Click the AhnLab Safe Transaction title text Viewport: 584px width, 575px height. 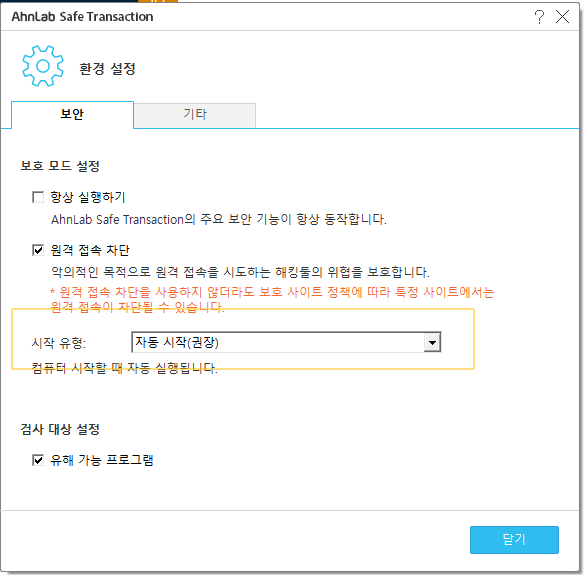click(82, 17)
